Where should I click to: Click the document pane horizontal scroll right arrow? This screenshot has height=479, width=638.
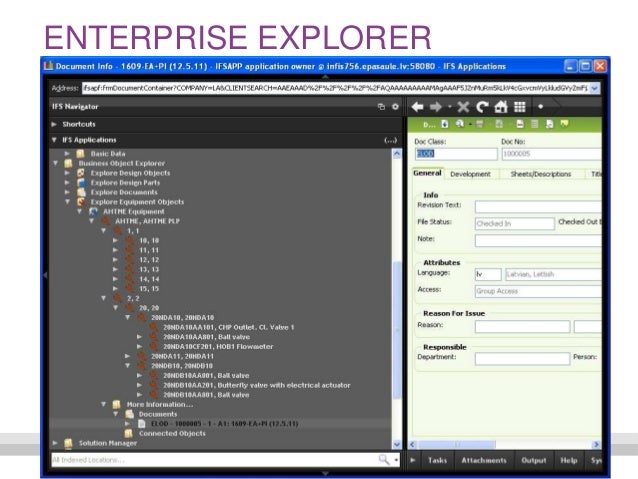(596, 444)
